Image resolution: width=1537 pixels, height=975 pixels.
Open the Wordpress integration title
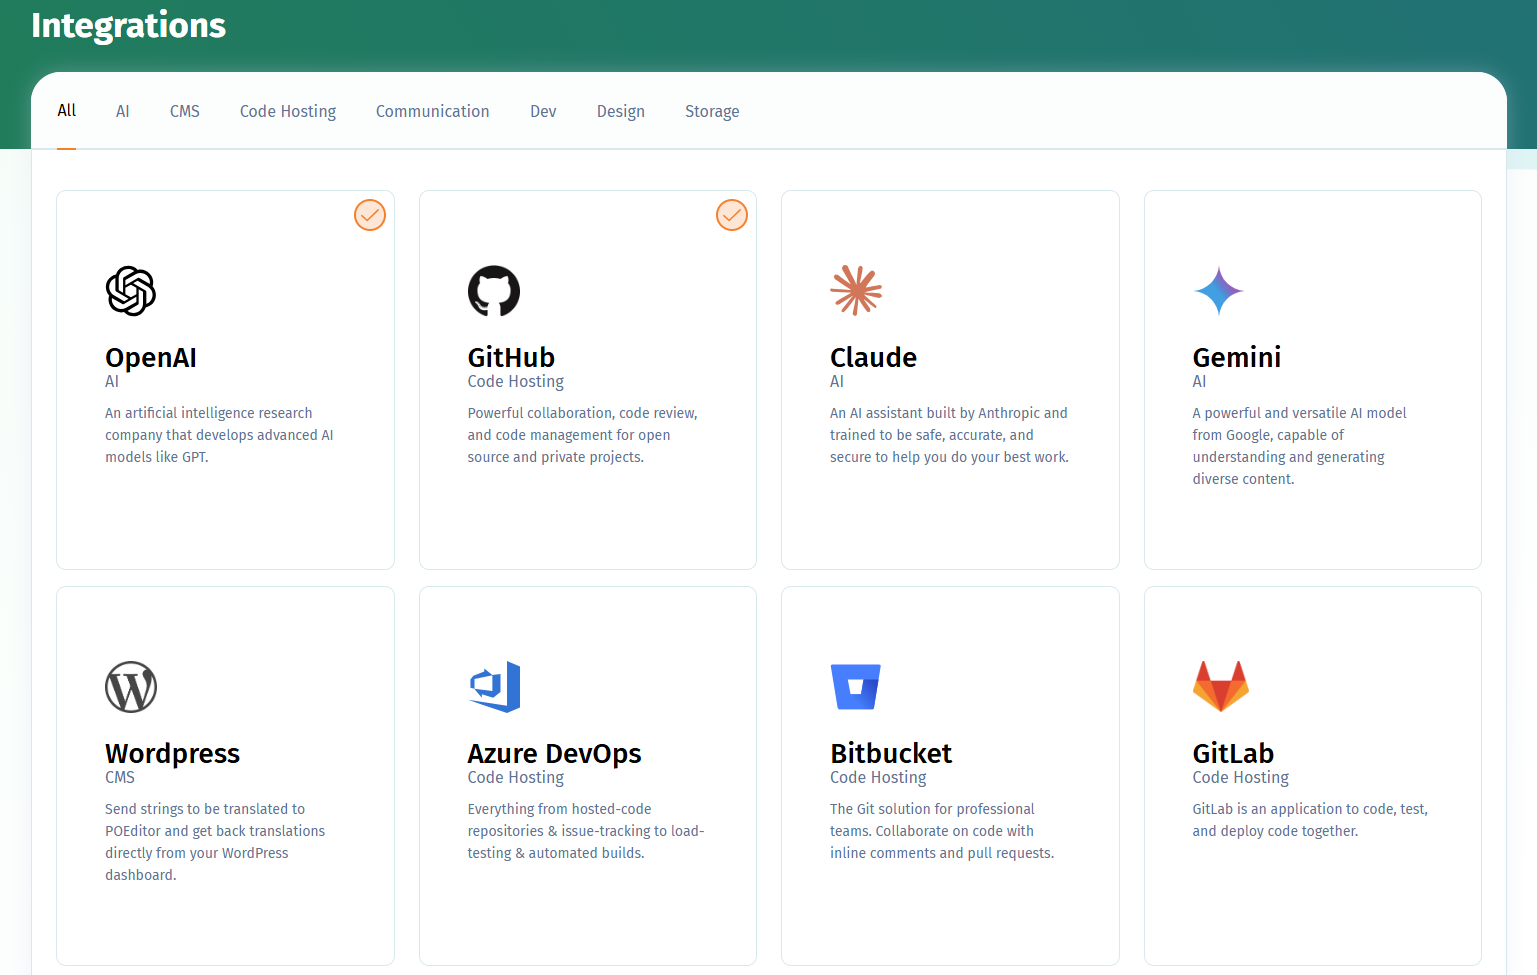(172, 753)
